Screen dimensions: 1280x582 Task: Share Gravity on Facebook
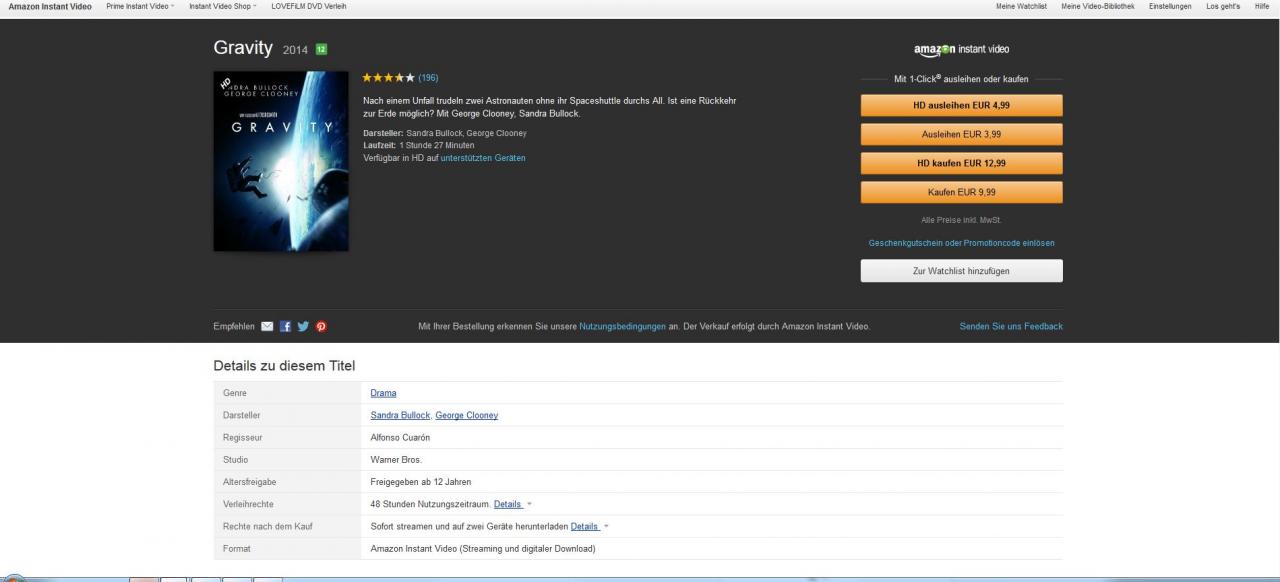285,326
